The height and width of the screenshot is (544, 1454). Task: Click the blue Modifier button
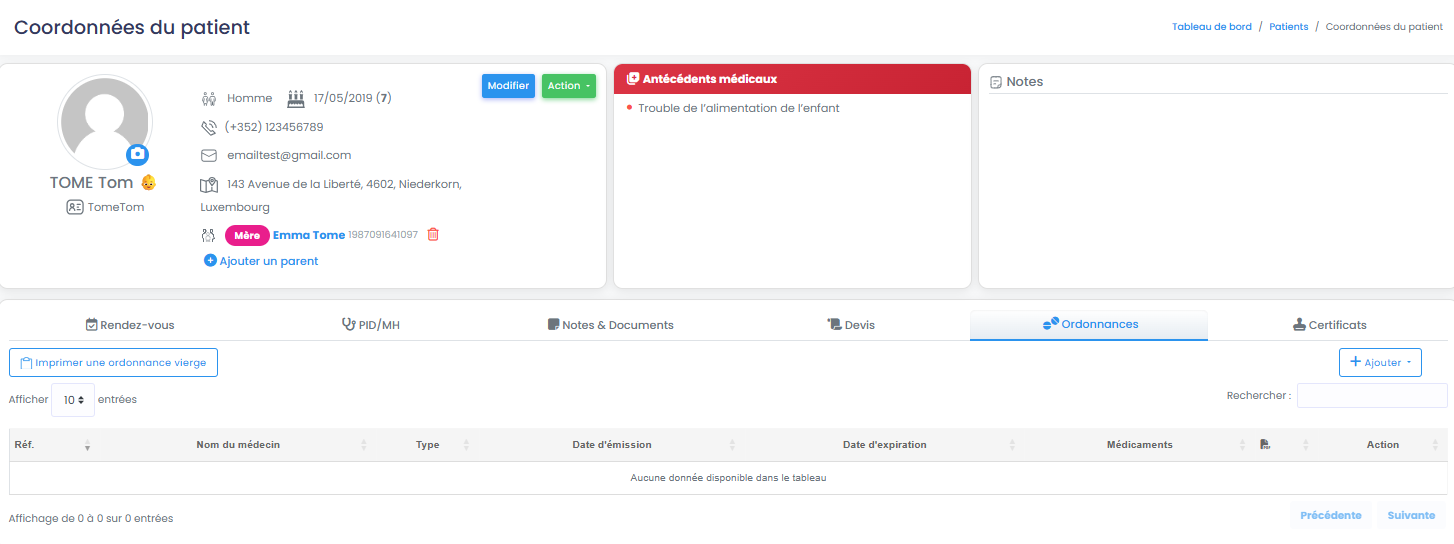click(x=508, y=86)
